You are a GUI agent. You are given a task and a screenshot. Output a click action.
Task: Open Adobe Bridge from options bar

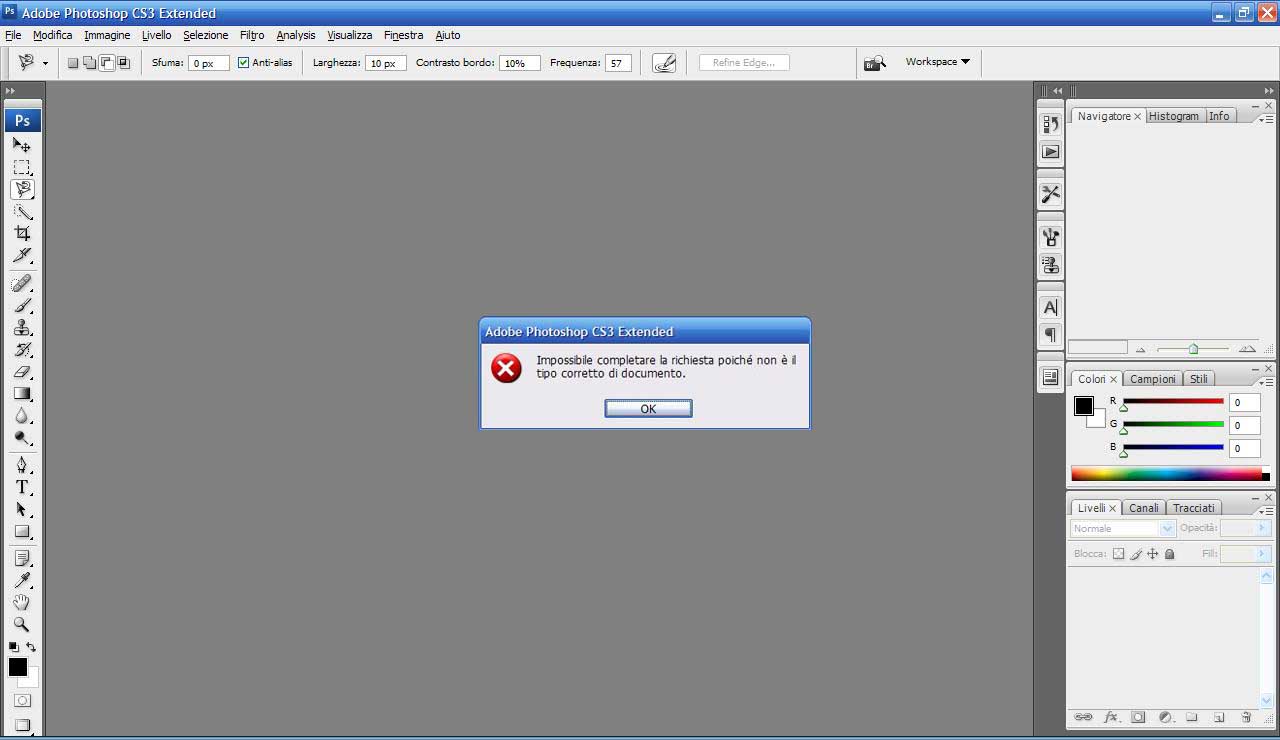pos(875,63)
